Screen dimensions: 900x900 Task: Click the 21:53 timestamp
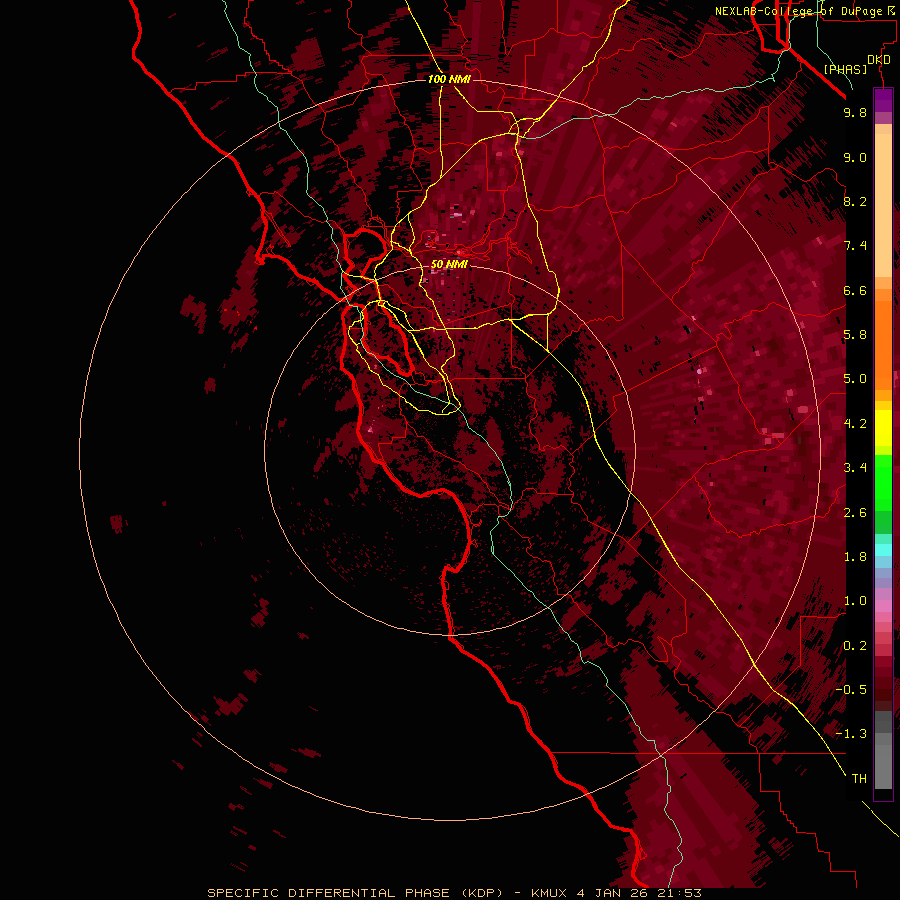point(681,893)
